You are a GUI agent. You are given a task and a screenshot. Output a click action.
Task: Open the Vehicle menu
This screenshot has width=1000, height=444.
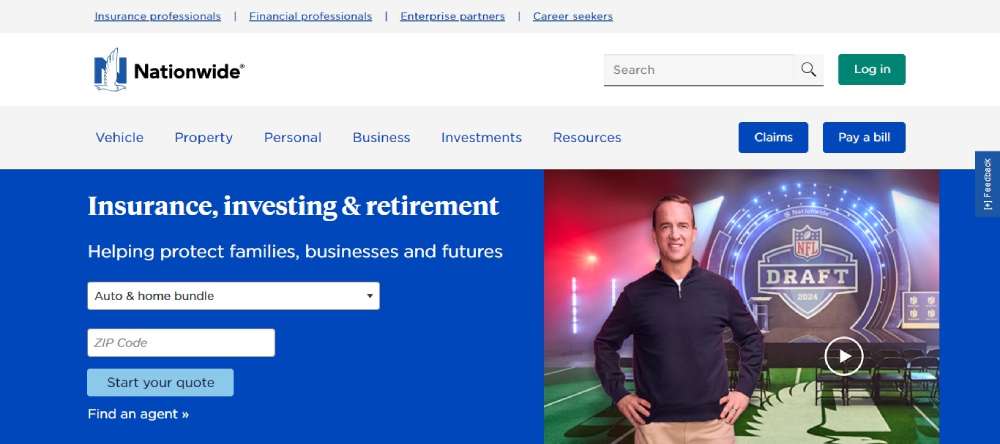pyautogui.click(x=119, y=138)
